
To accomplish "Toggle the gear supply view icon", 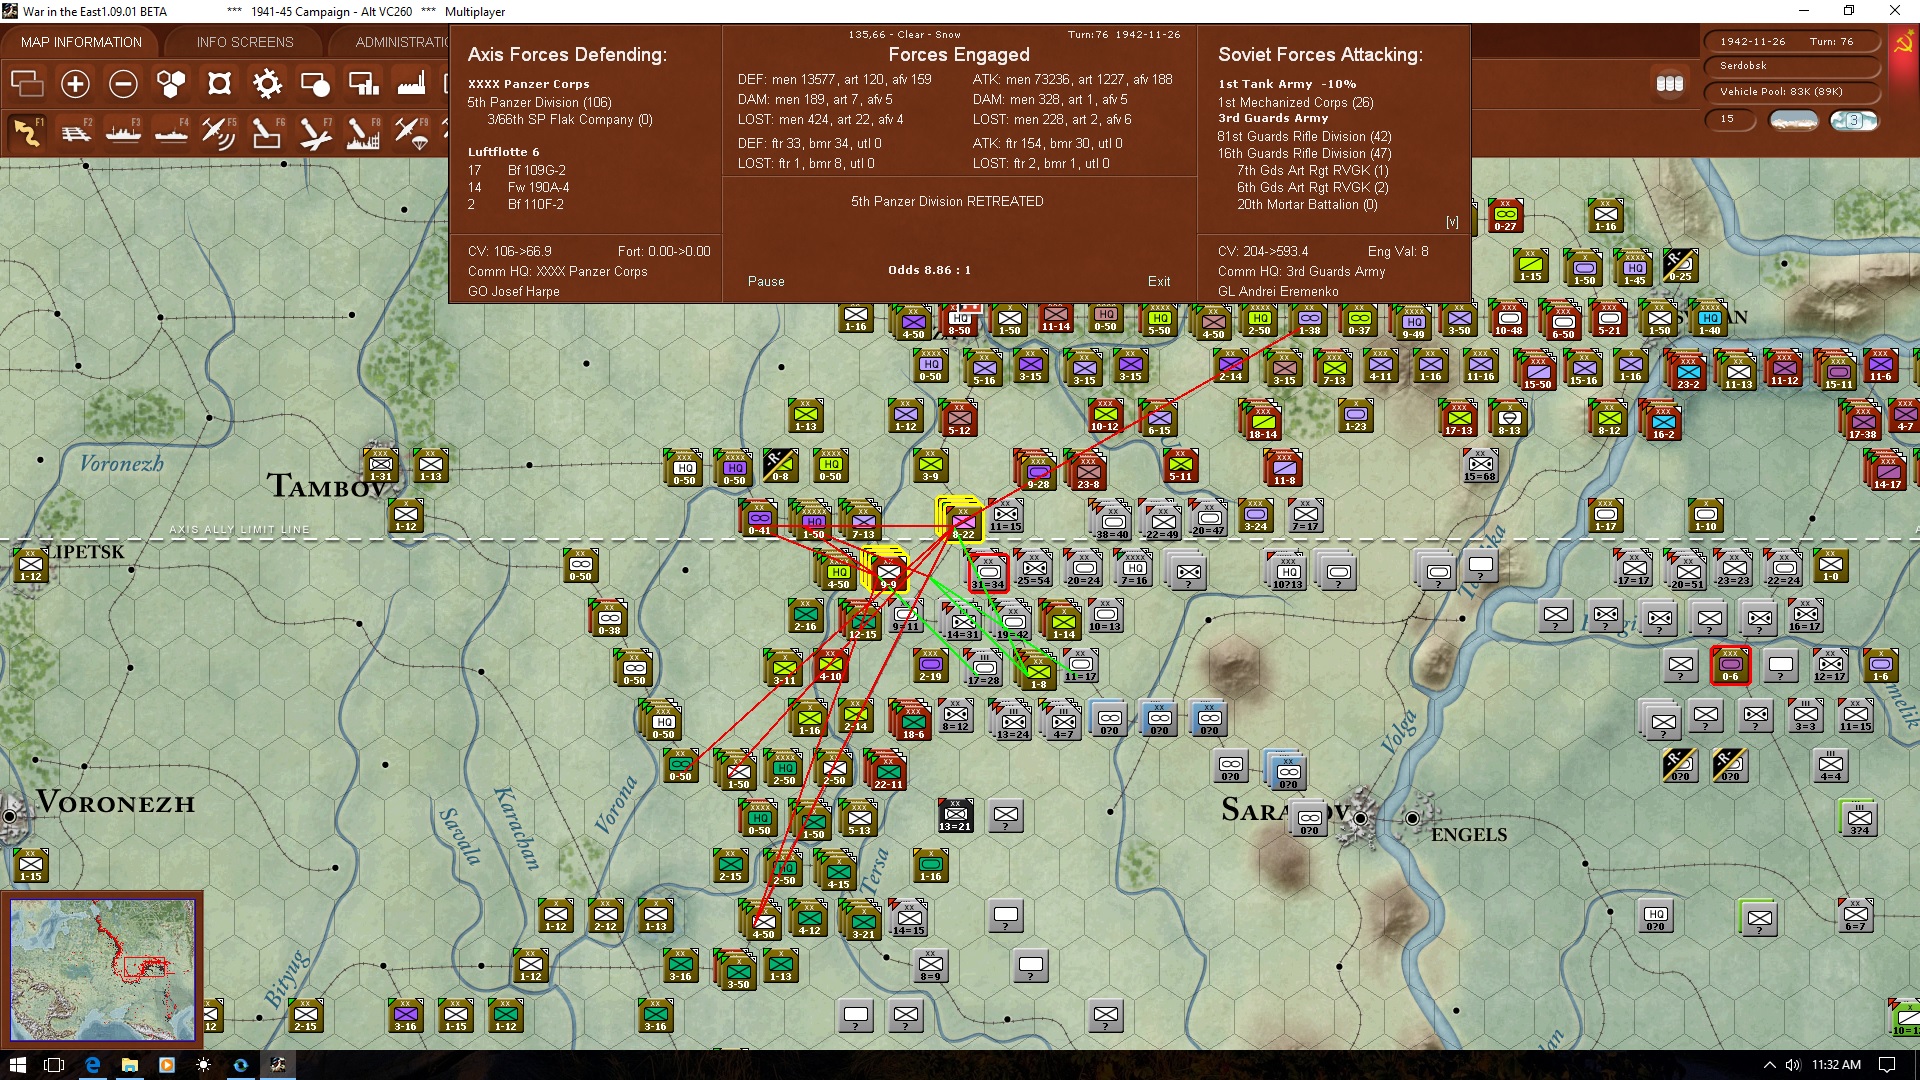I will [x=267, y=84].
